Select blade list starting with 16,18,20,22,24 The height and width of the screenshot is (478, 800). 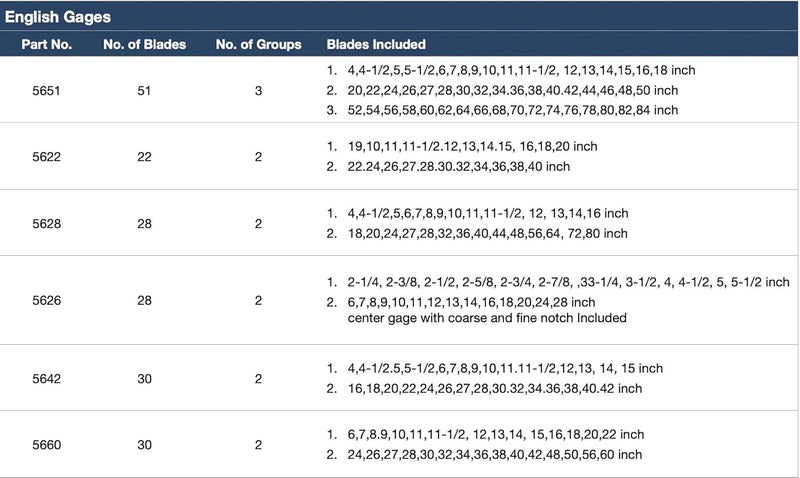tap(495, 389)
